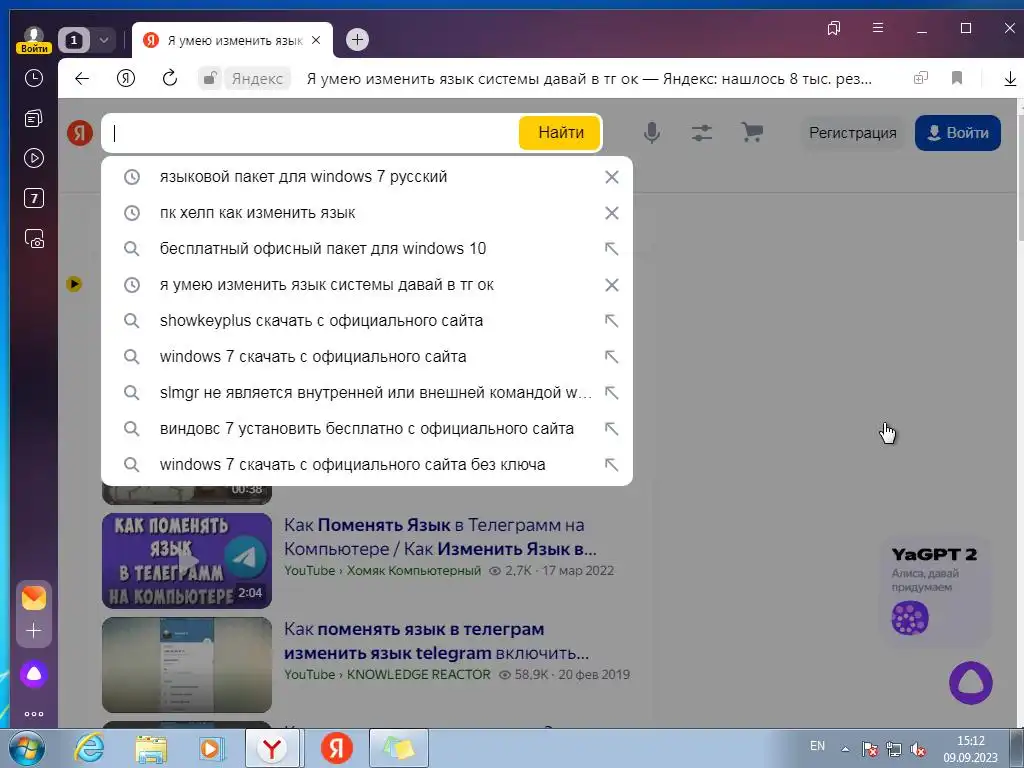Open the KNOWLEDGE REACTOR video thumbnail

click(x=187, y=665)
